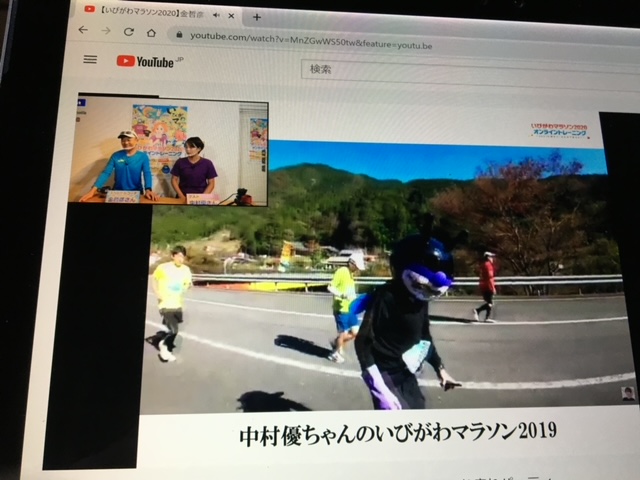
Task: Open the browser home page icon
Action: pos(151,33)
